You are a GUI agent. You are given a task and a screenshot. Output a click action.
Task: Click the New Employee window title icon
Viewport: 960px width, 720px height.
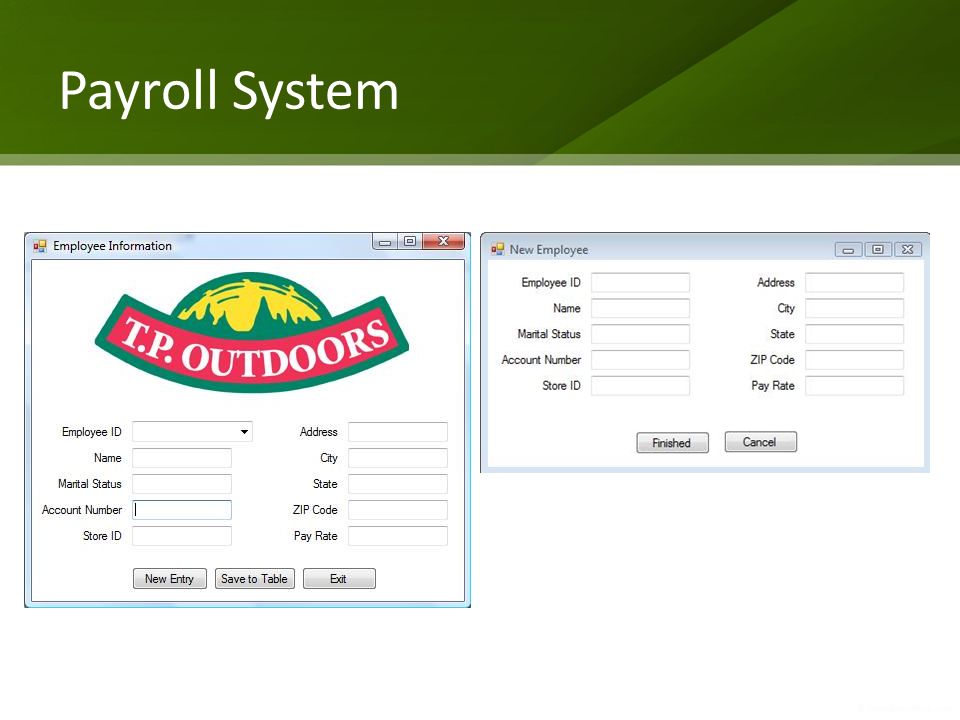point(497,249)
